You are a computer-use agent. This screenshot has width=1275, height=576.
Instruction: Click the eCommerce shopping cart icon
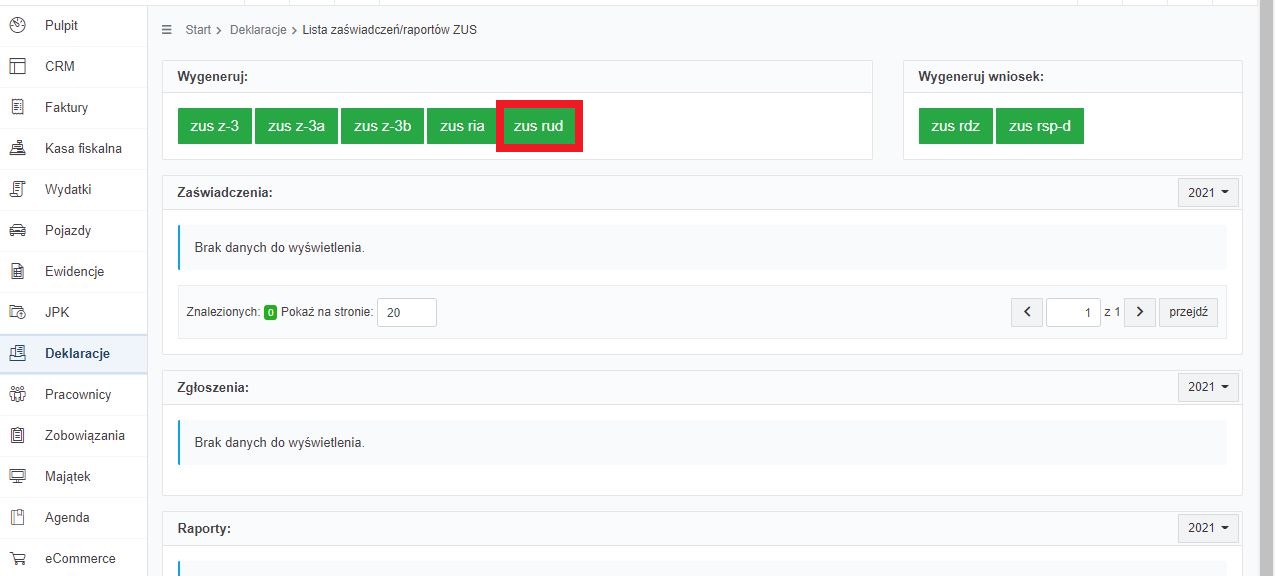click(x=17, y=558)
